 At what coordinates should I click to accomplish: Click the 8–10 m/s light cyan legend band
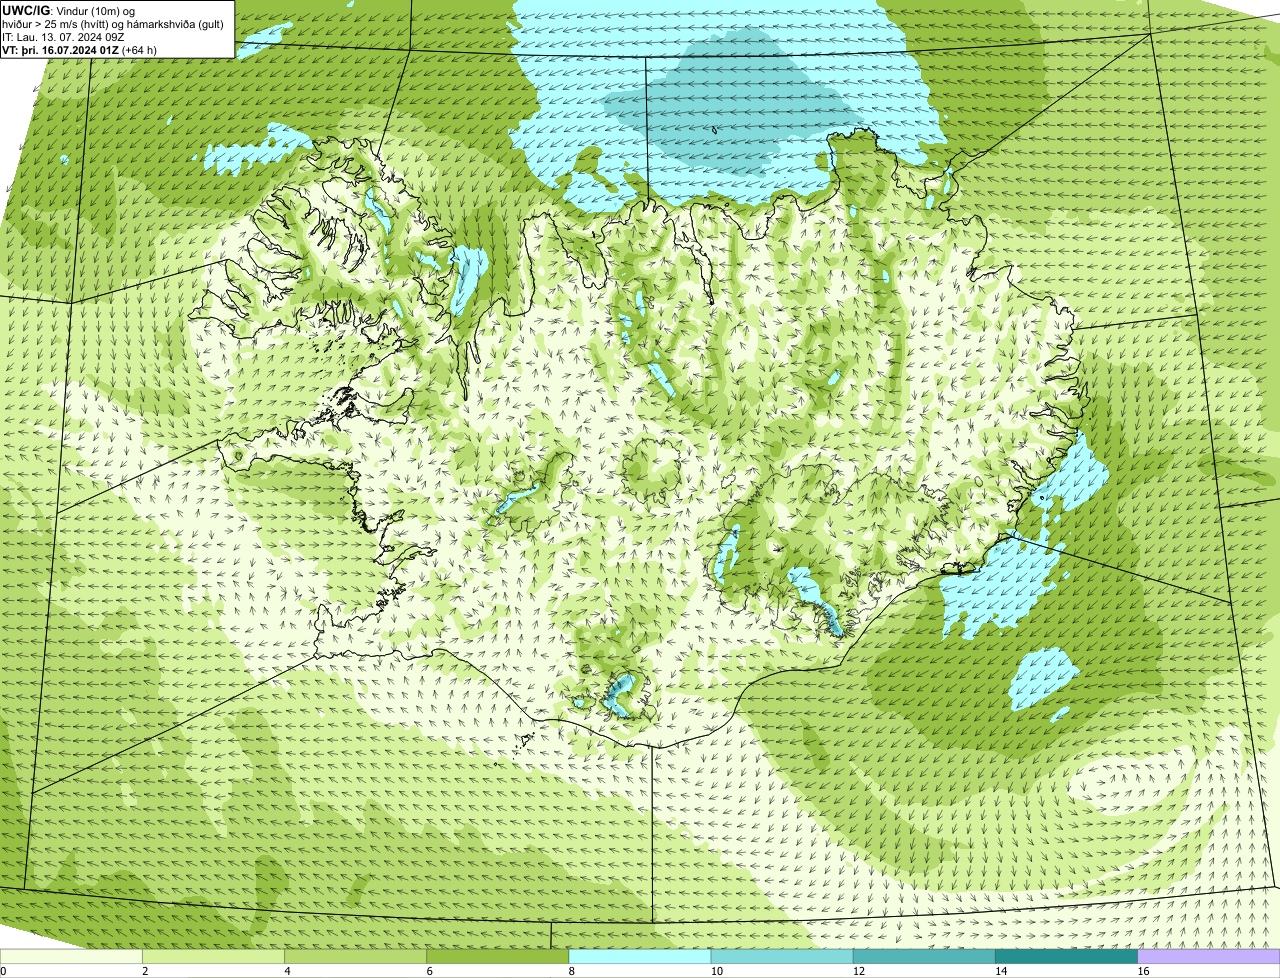click(640, 957)
